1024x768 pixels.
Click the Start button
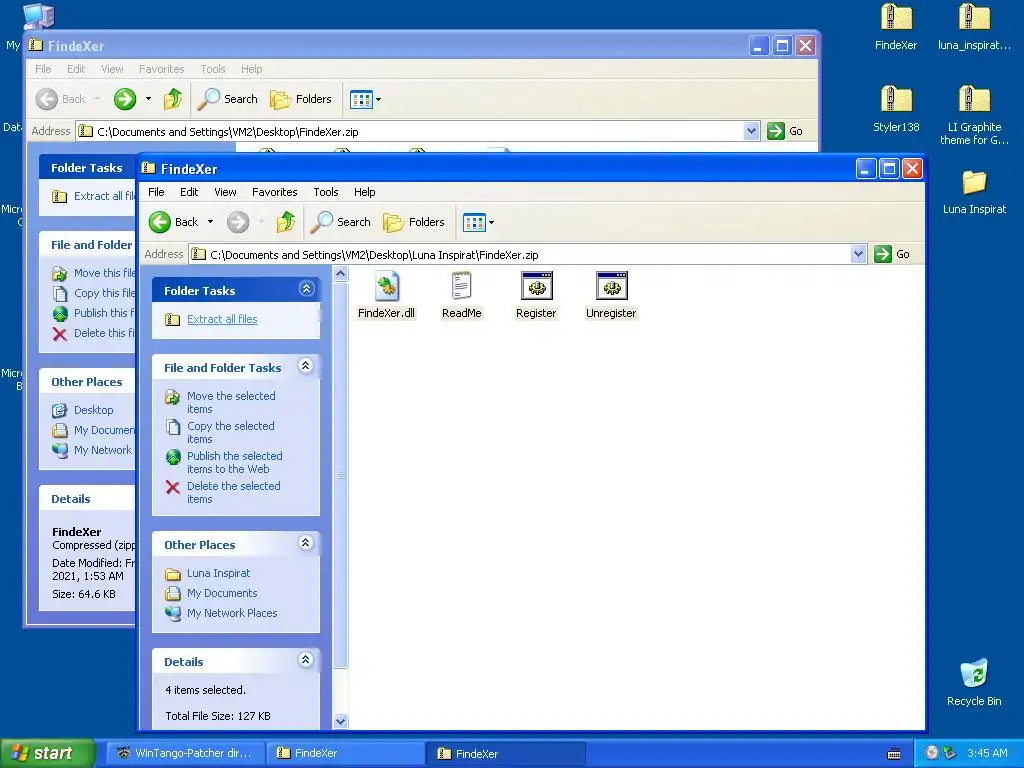[x=47, y=753]
